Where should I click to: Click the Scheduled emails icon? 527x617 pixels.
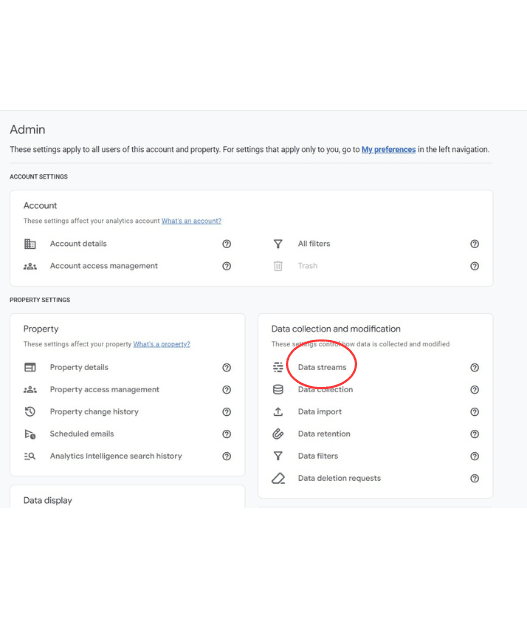(30, 434)
